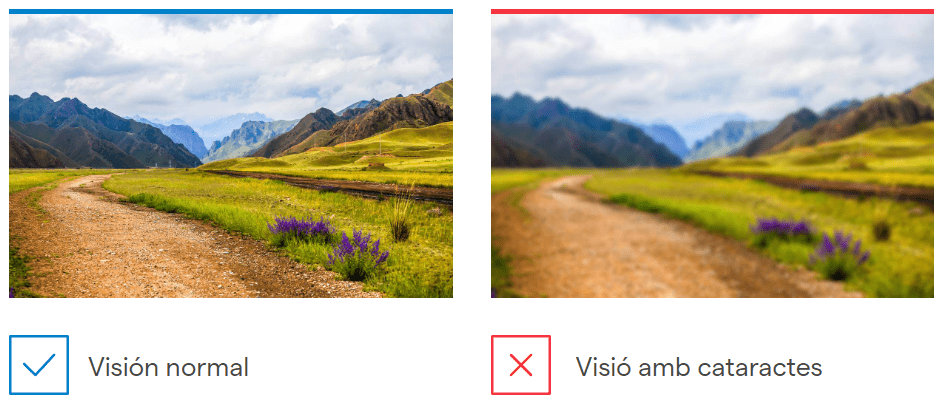Click the tall grass tuft near the flowers
Viewport: 941px width, 400px height.
[x=401, y=217]
